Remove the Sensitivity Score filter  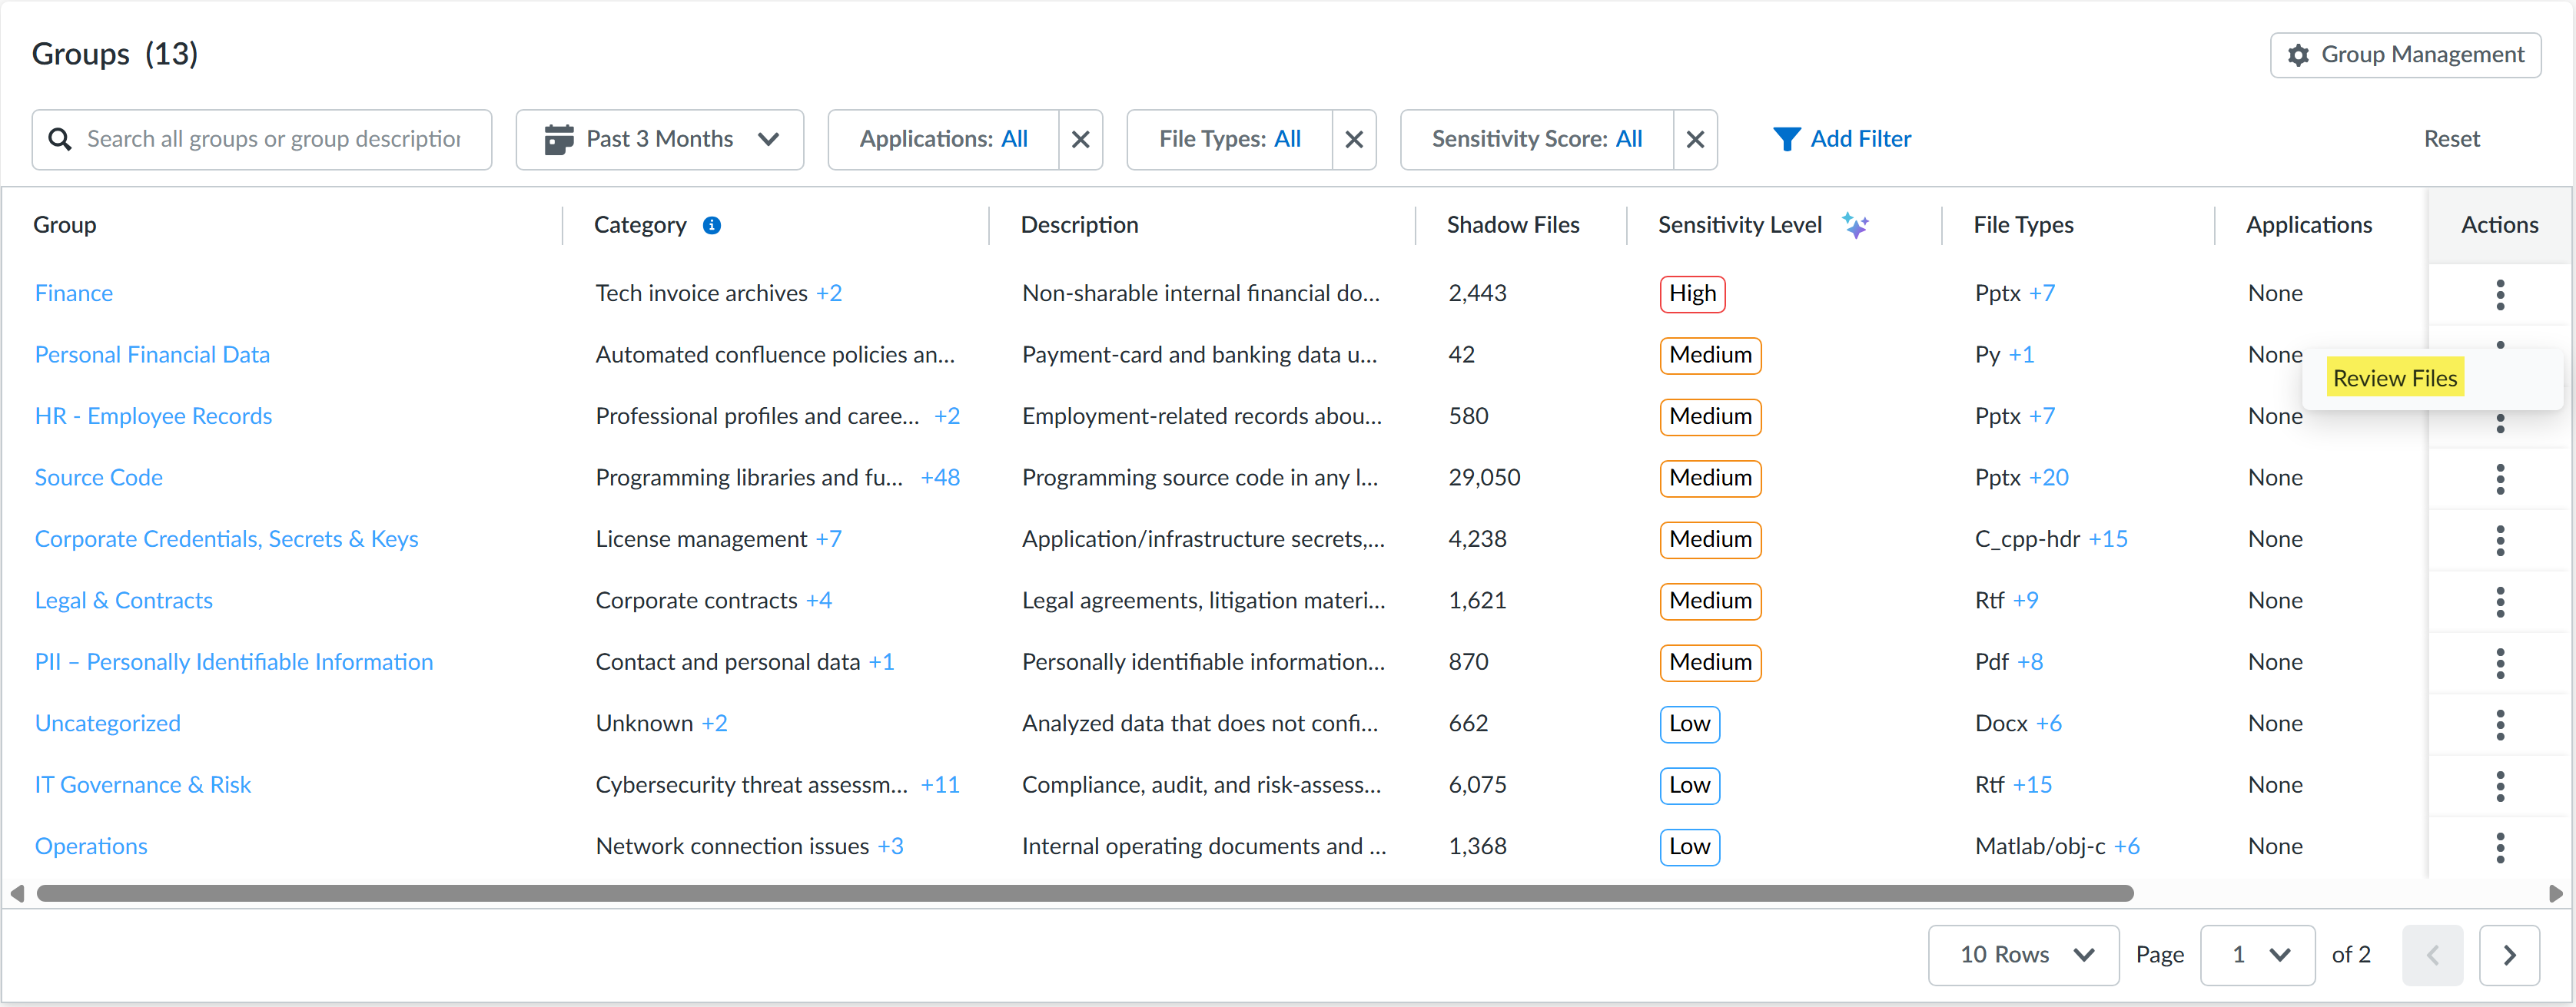(1695, 139)
